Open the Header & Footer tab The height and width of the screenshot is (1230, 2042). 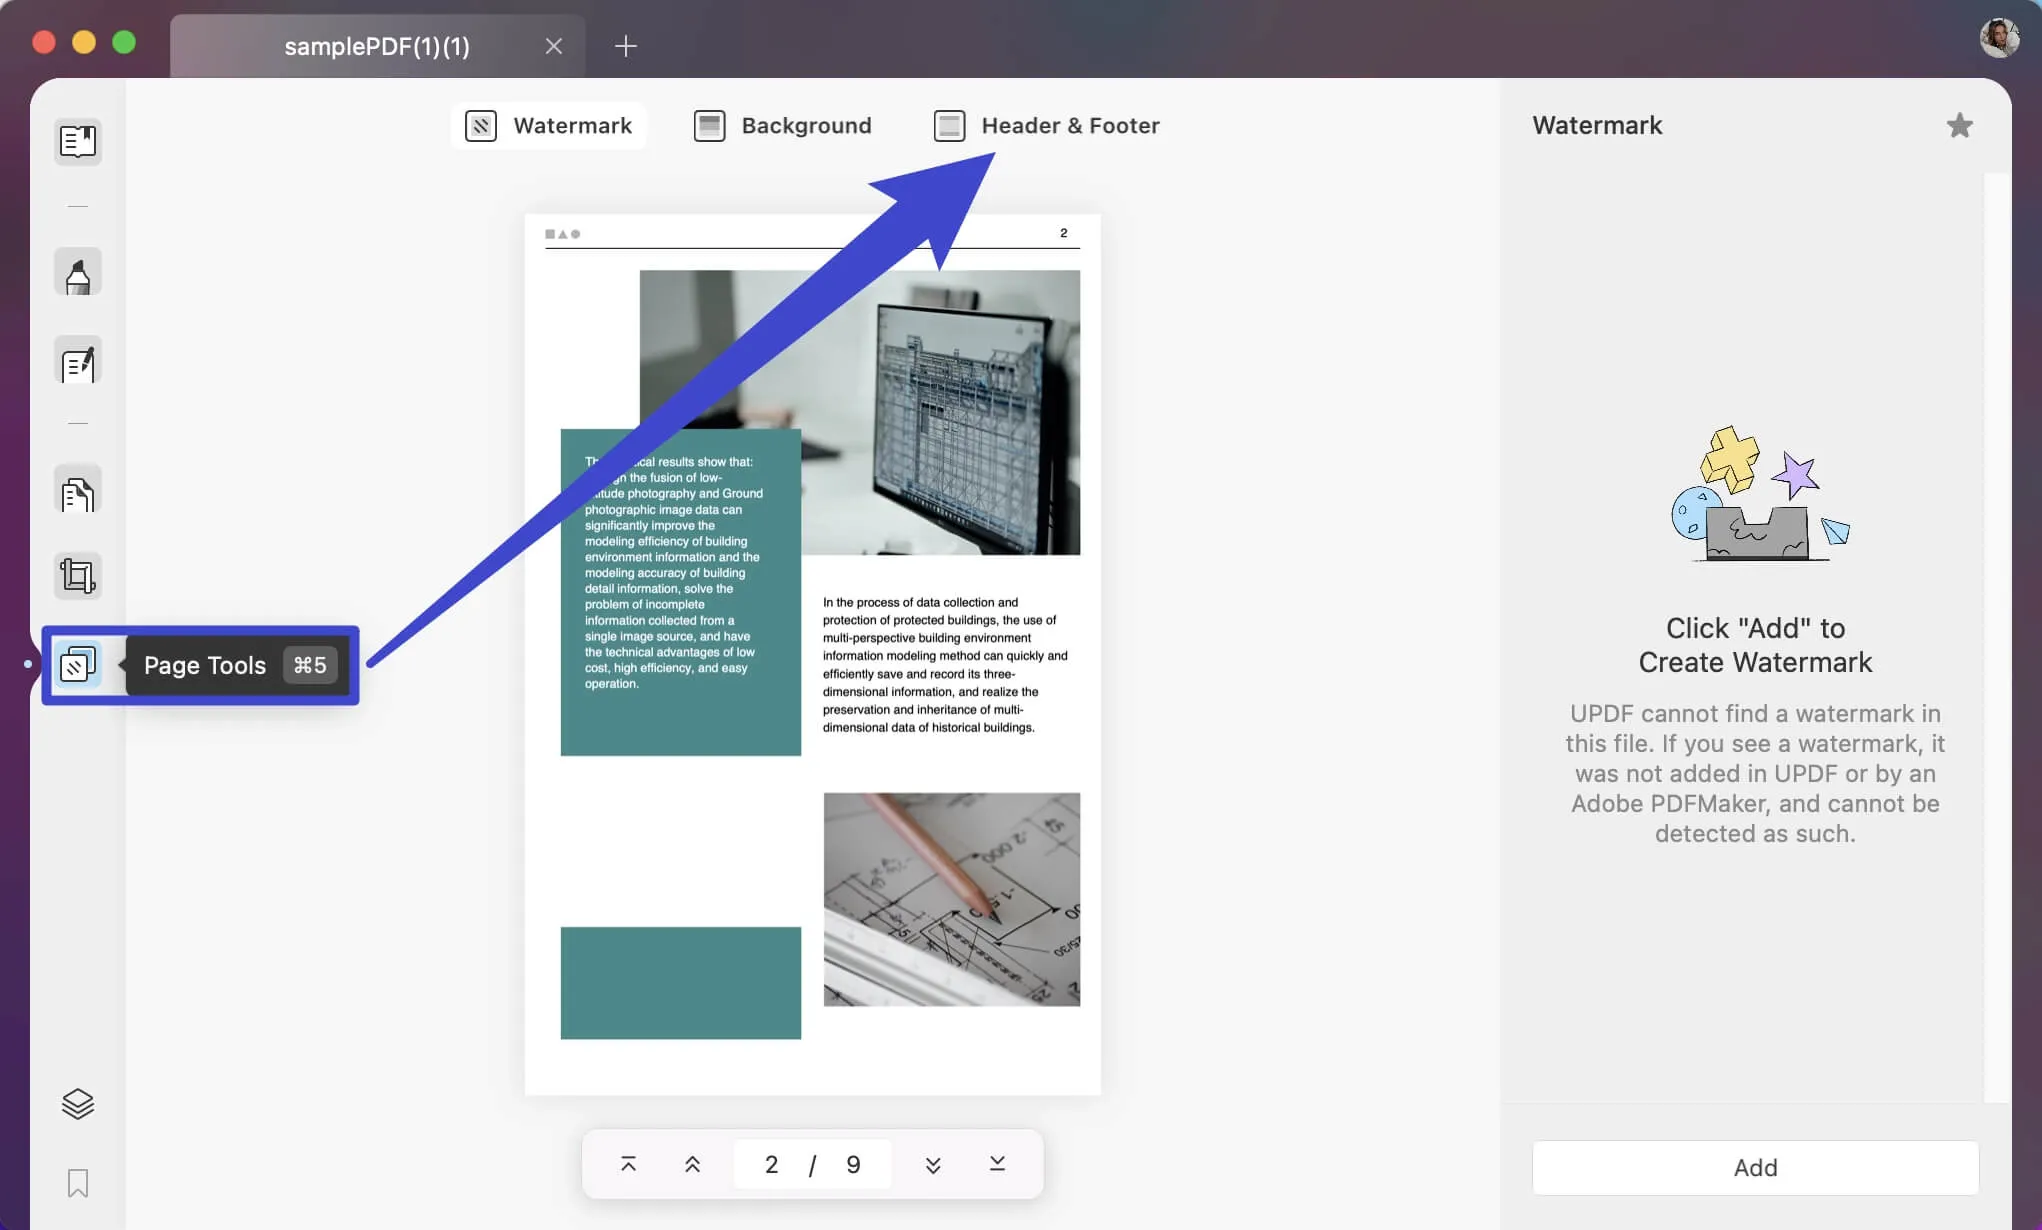[1046, 125]
